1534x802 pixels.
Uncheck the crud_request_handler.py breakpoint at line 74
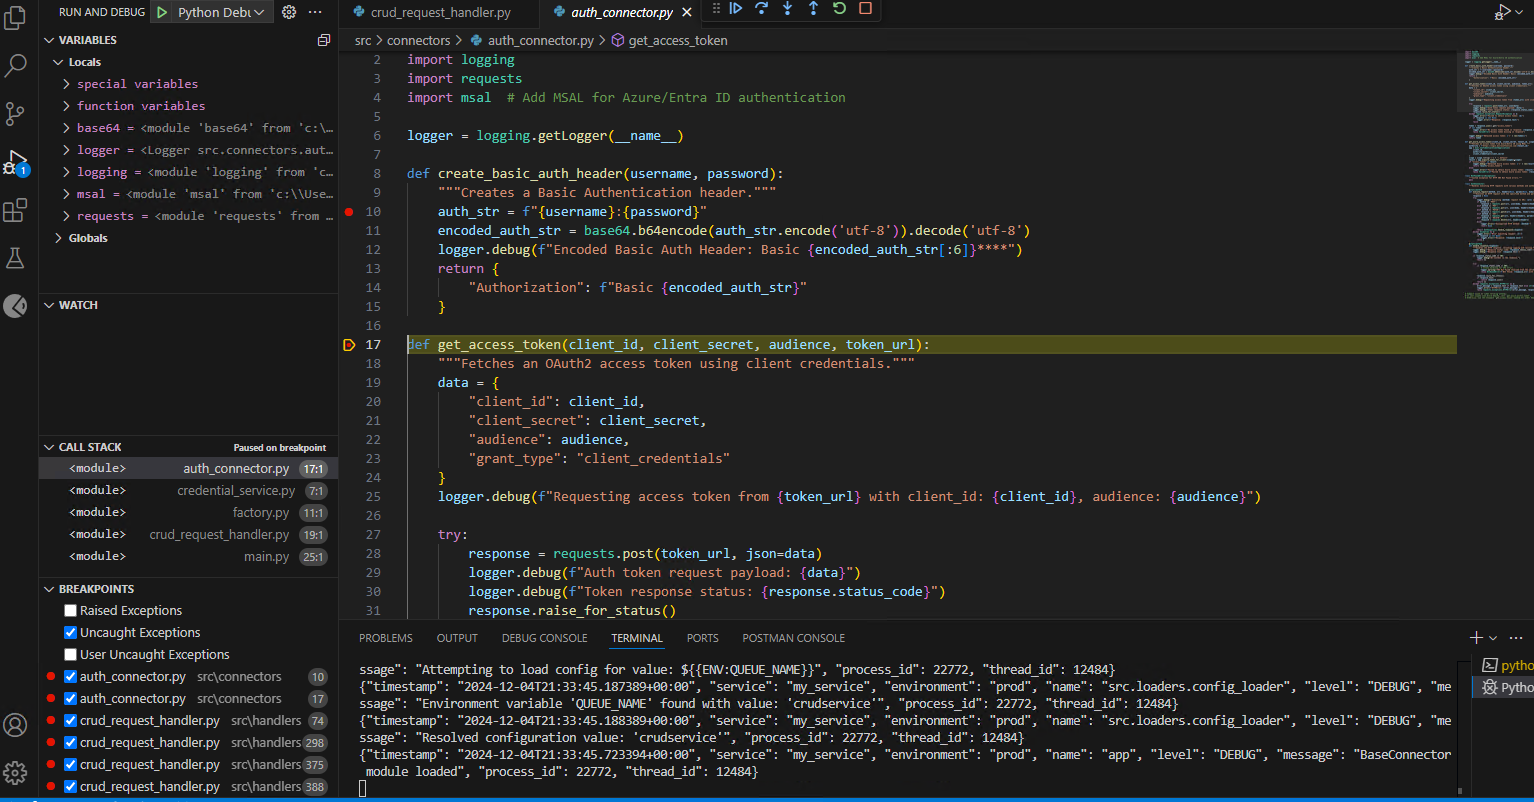coord(70,720)
